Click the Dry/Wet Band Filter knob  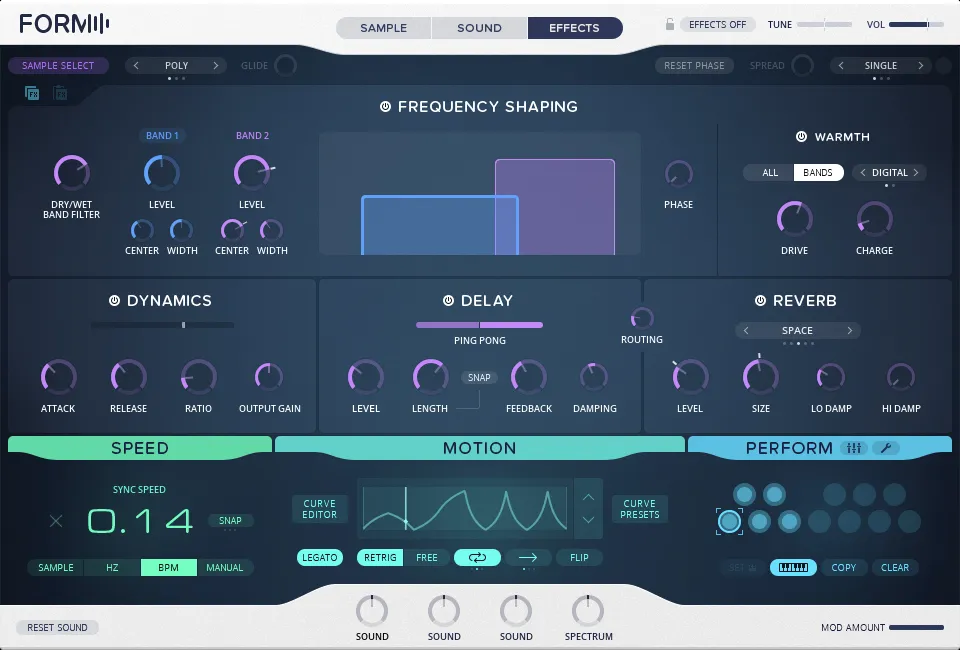(72, 173)
